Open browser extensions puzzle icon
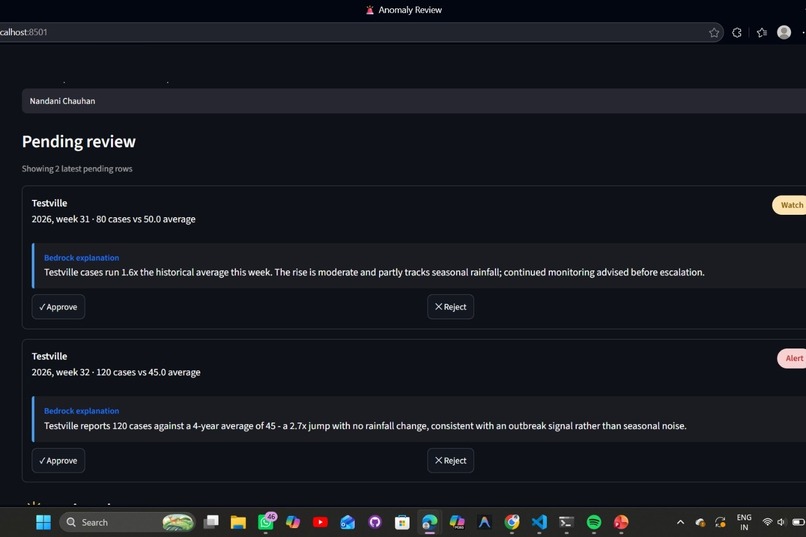806x537 pixels. tap(737, 32)
